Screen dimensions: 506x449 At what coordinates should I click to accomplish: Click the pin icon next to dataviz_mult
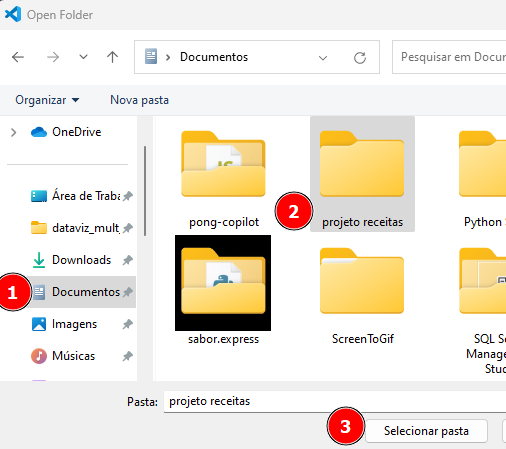tap(128, 228)
